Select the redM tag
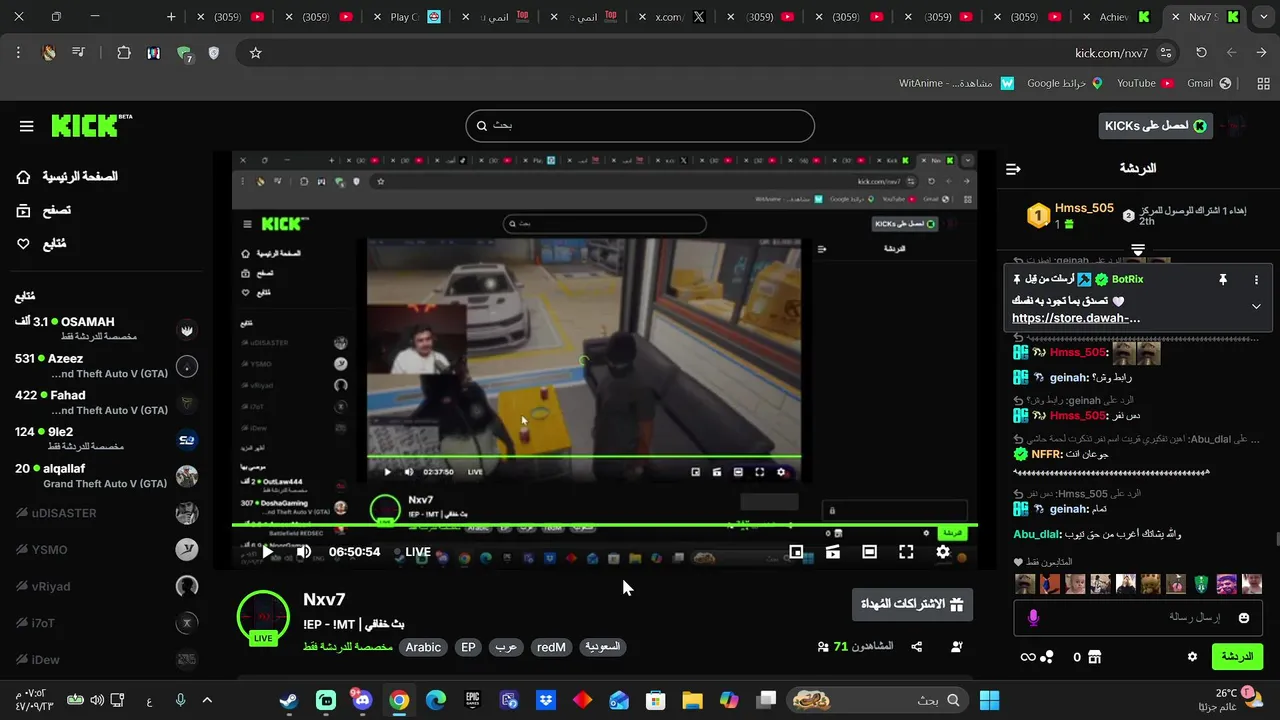Screen dimensions: 1280x720 click(x=551, y=648)
